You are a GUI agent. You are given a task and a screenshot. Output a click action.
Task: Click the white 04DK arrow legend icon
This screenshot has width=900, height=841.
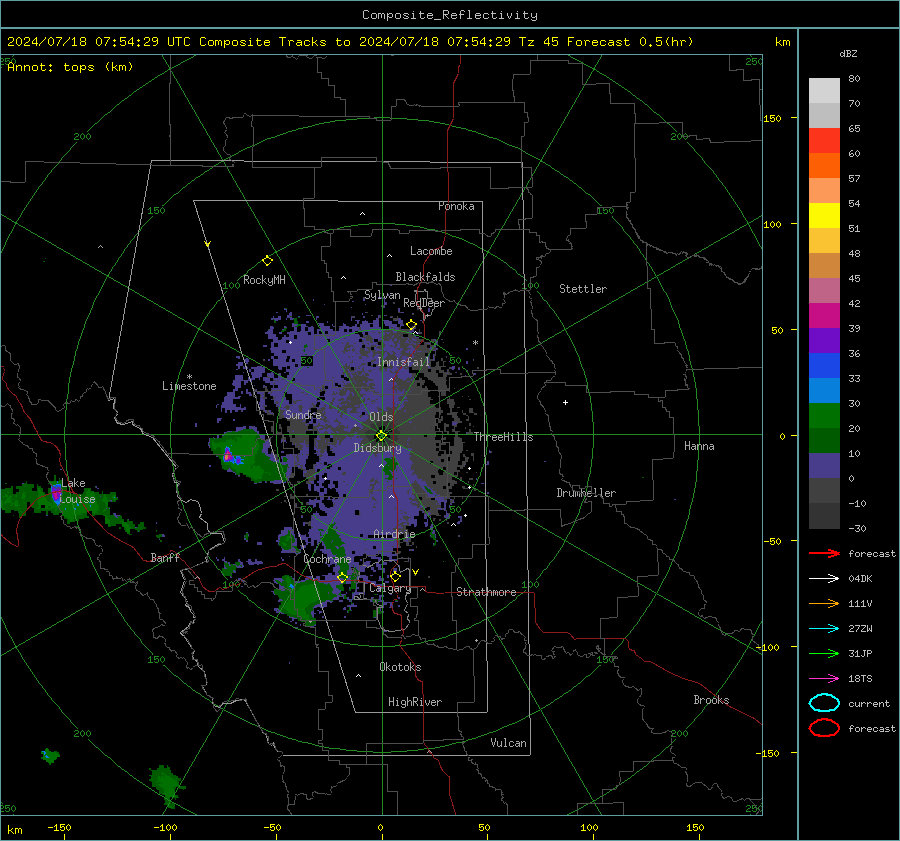click(824, 578)
